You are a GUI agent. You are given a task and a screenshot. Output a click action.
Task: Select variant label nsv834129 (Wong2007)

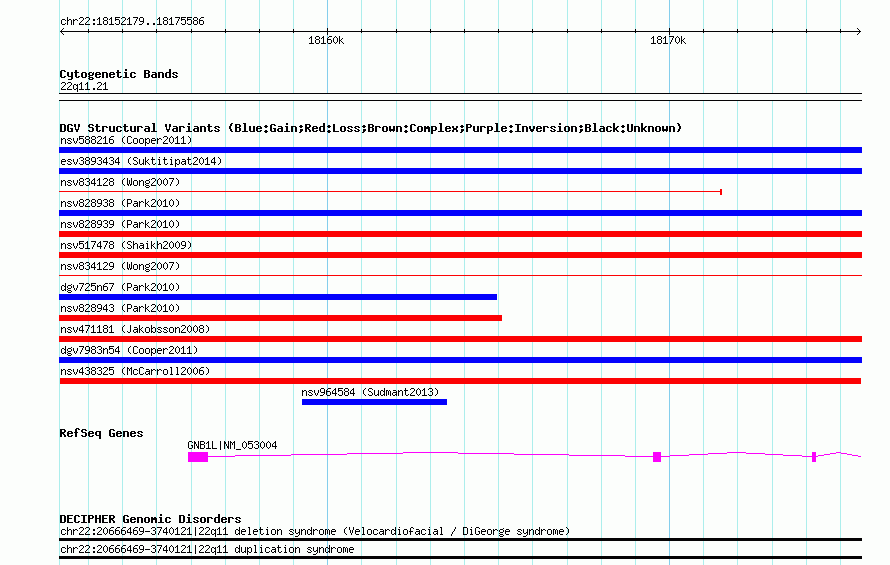pyautogui.click(x=120, y=266)
